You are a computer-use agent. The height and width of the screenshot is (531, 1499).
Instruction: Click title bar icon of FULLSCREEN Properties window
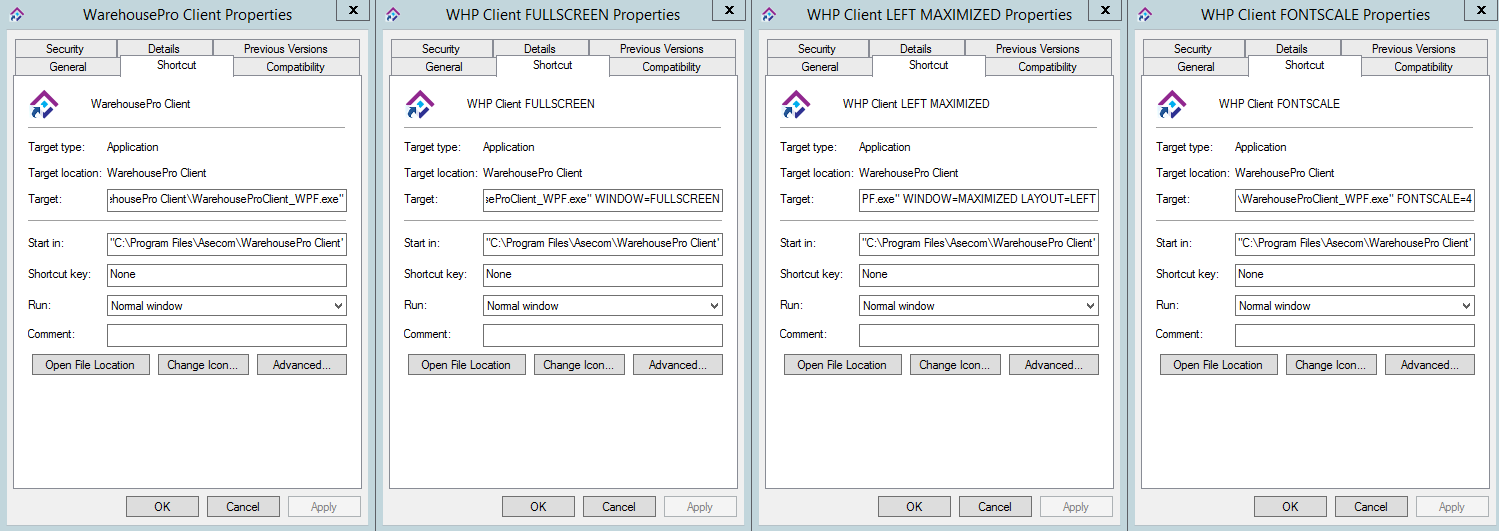click(x=392, y=15)
